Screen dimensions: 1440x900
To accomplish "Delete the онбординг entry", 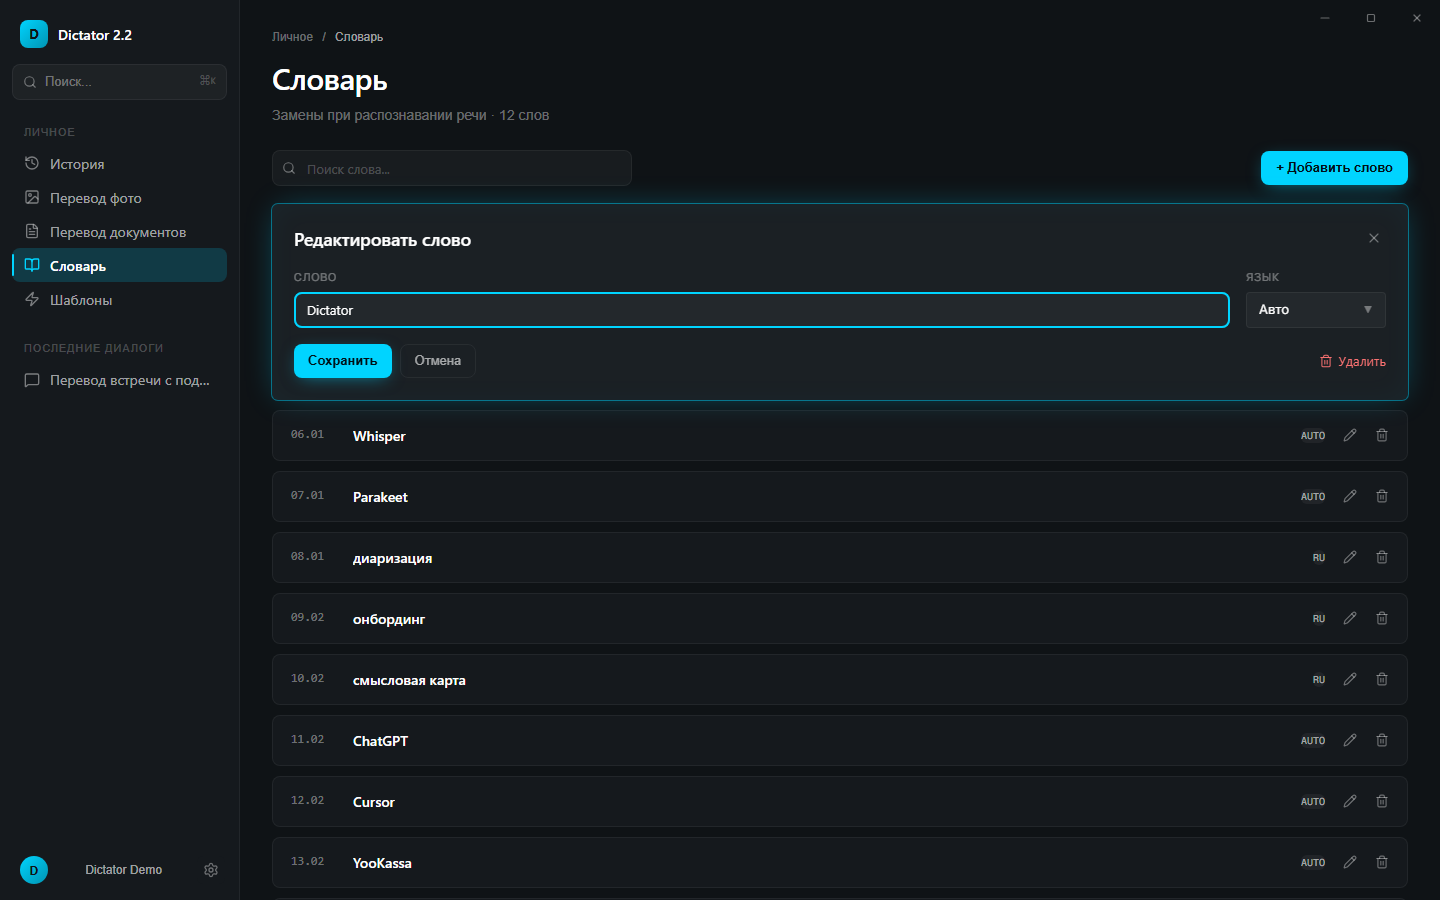I will pyautogui.click(x=1382, y=618).
